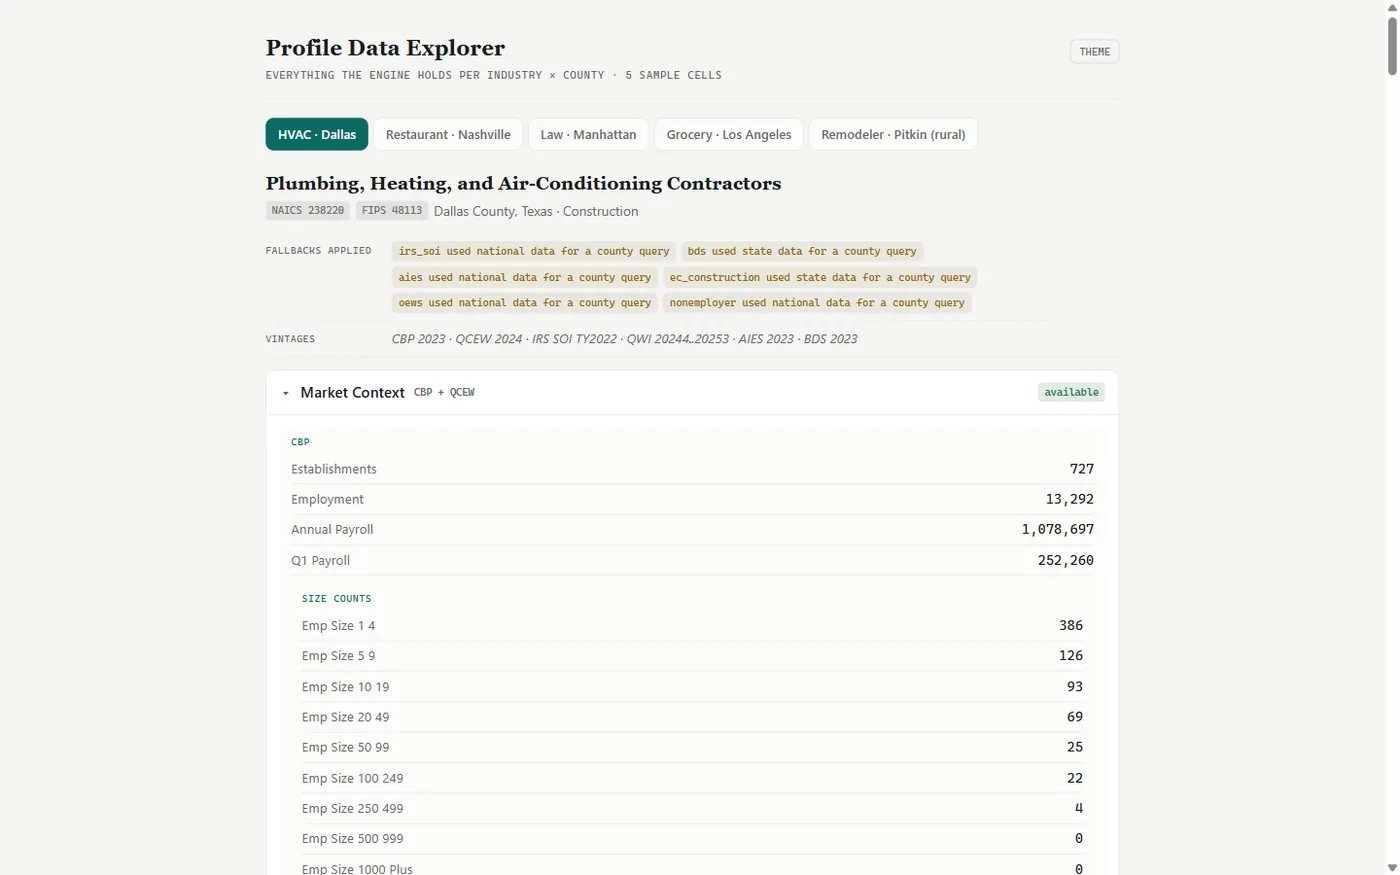1400x875 pixels.
Task: Click the Emp Size 50 99 label
Action: [x=345, y=747]
